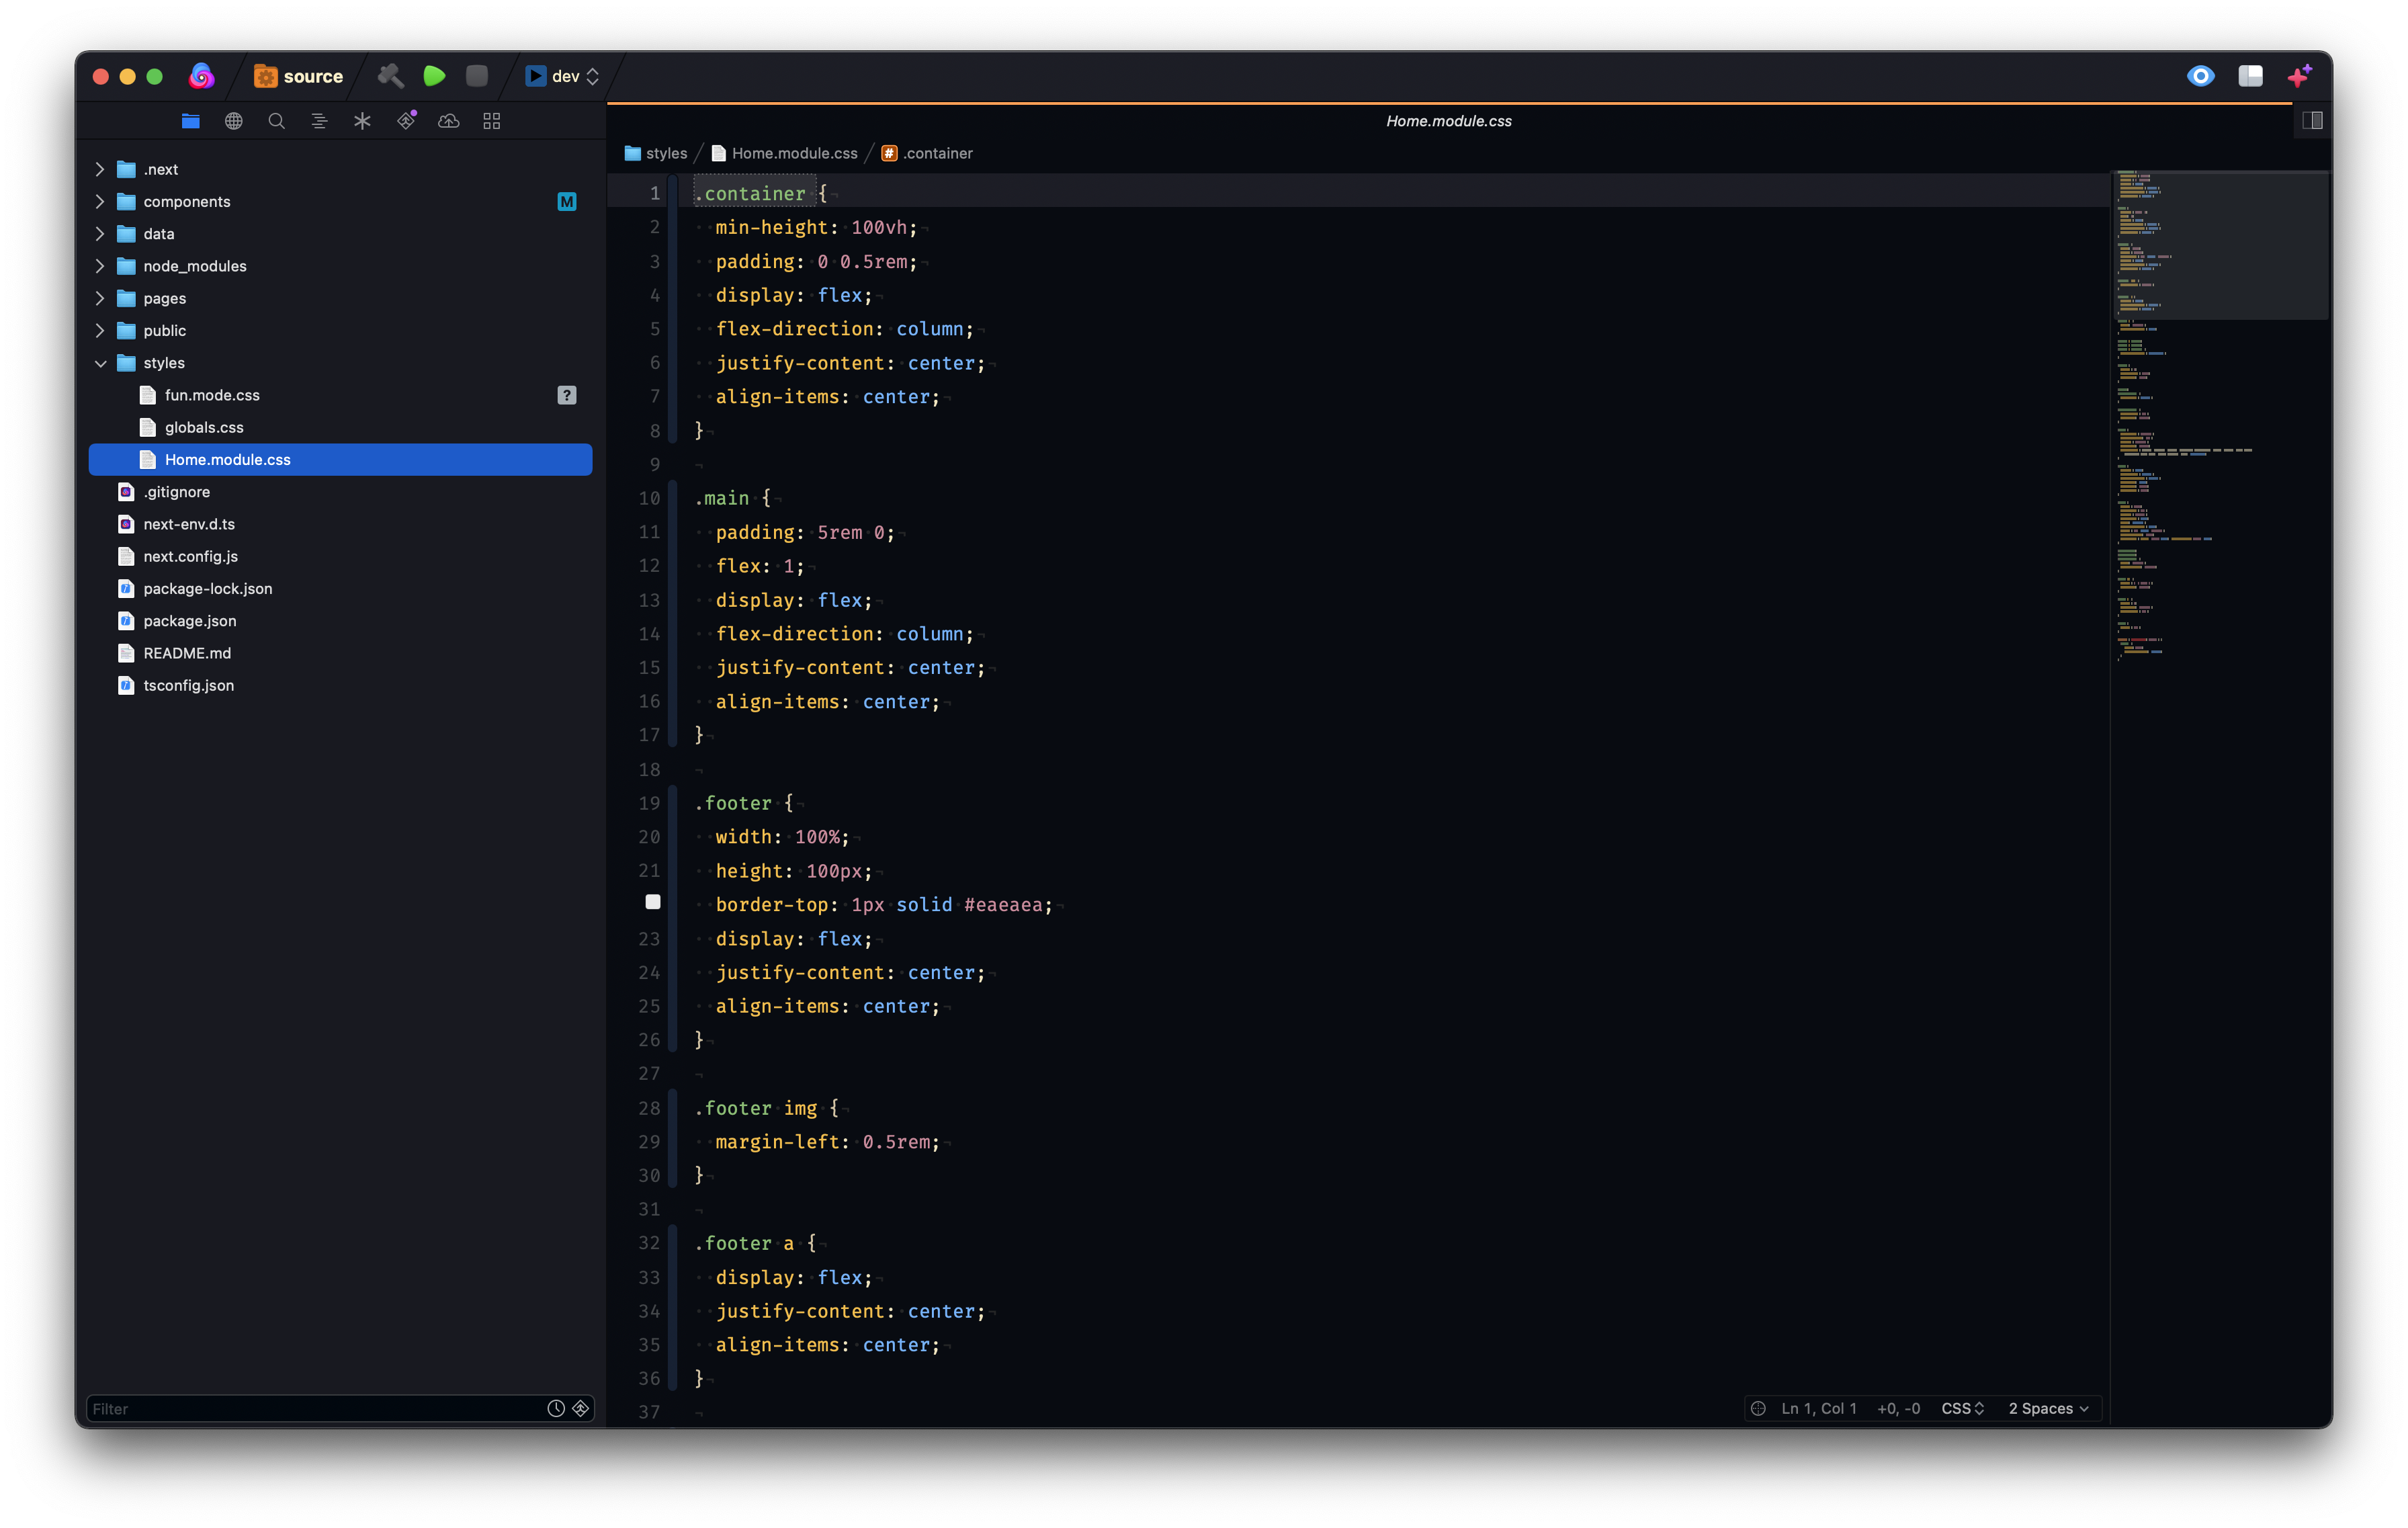This screenshot has width=2408, height=1528.
Task: Collapse the styles folder
Action: click(x=100, y=363)
